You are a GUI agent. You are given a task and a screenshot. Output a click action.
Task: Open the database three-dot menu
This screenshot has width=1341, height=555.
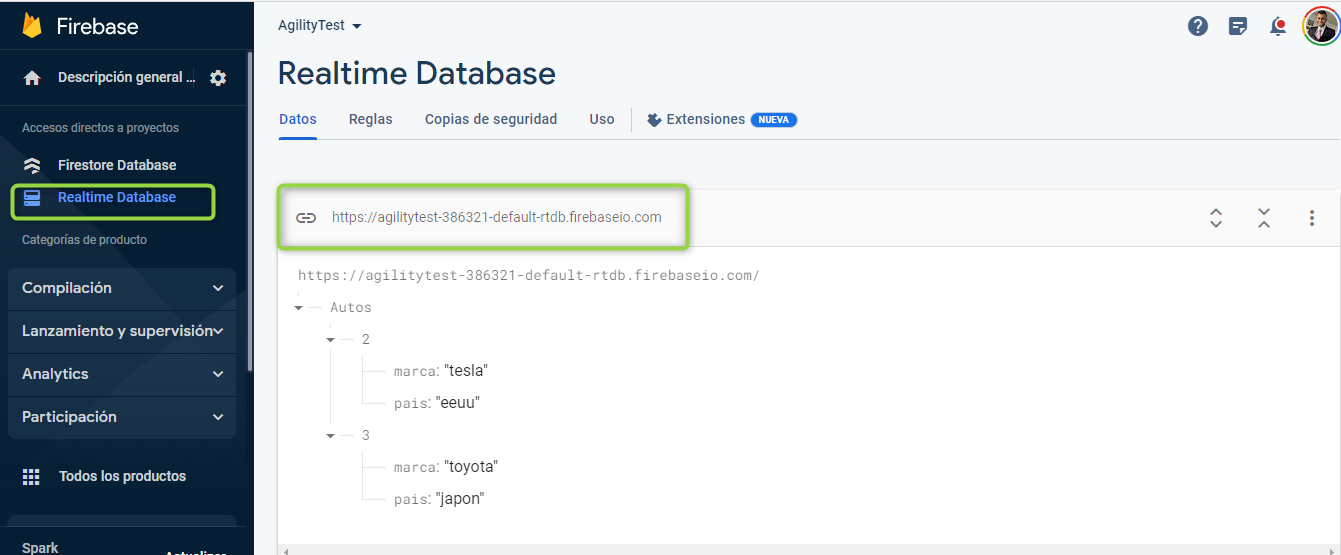pos(1312,218)
